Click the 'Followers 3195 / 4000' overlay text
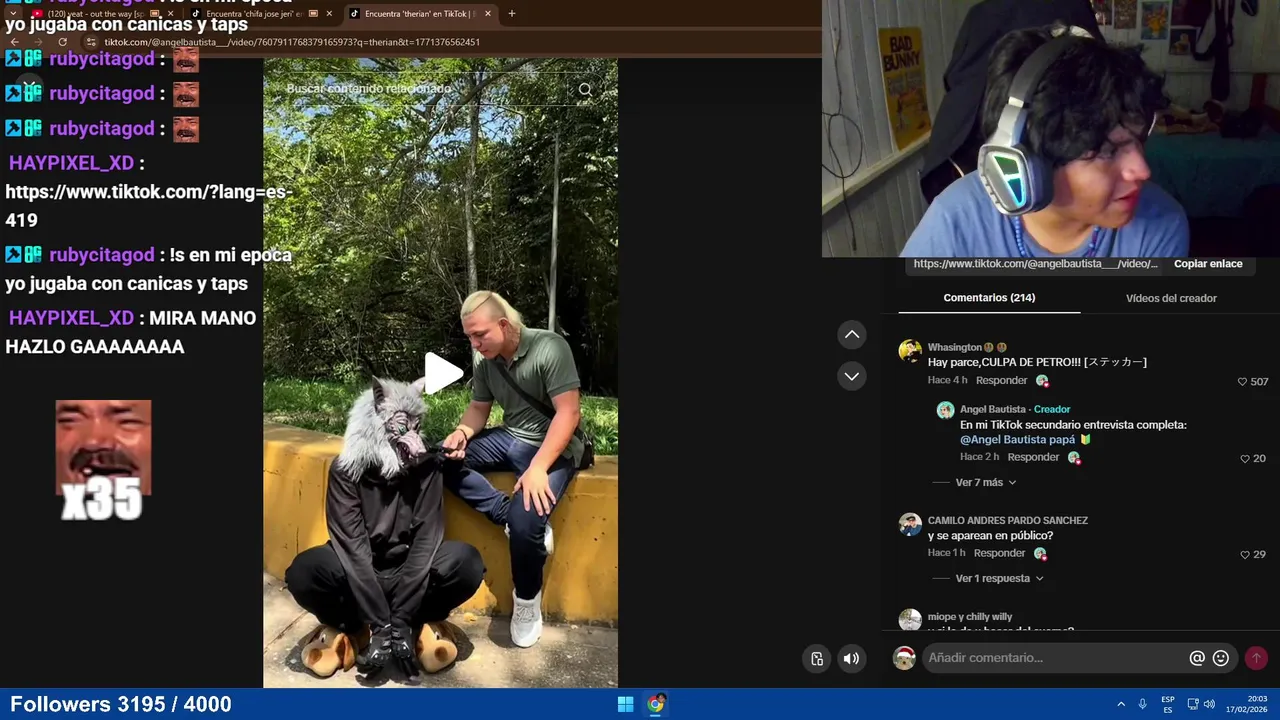The width and height of the screenshot is (1280, 720). coord(121,704)
